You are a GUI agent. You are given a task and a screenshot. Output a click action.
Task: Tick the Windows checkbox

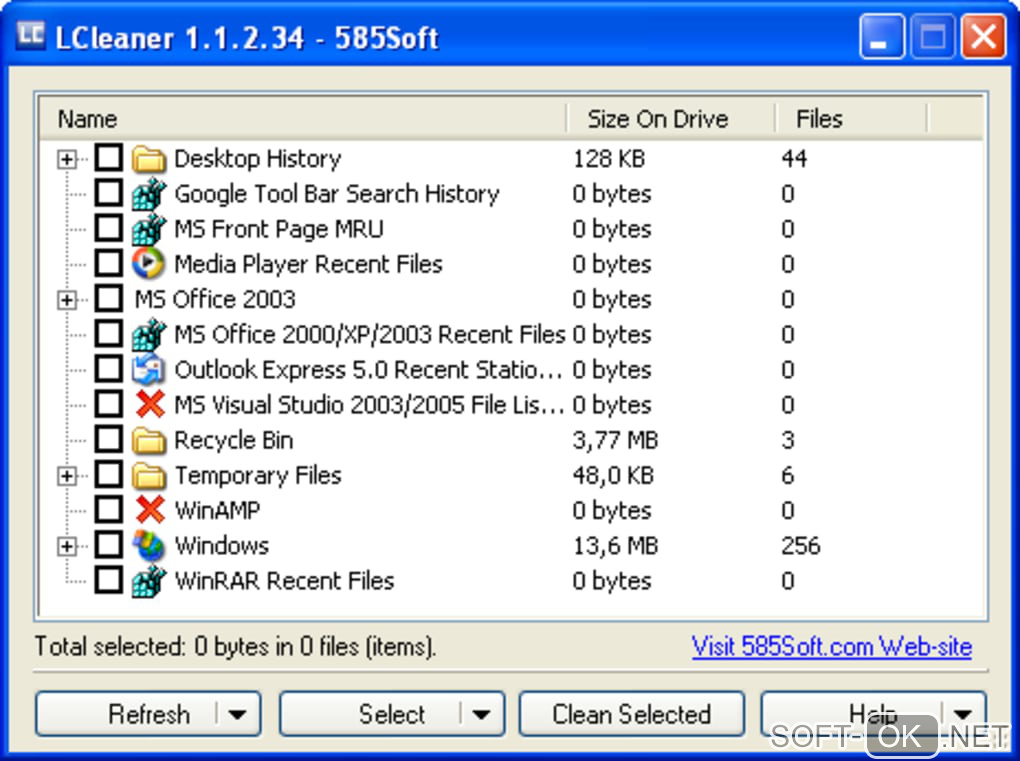pyautogui.click(x=108, y=545)
